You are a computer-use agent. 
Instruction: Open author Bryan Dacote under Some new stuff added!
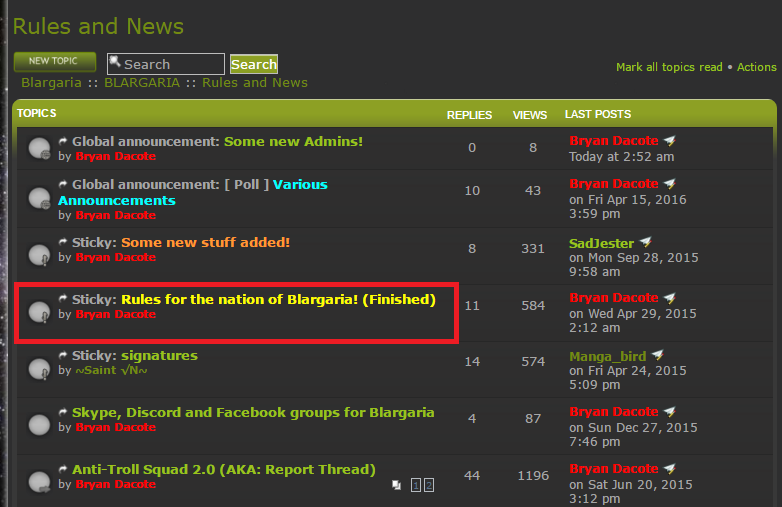pos(116,257)
